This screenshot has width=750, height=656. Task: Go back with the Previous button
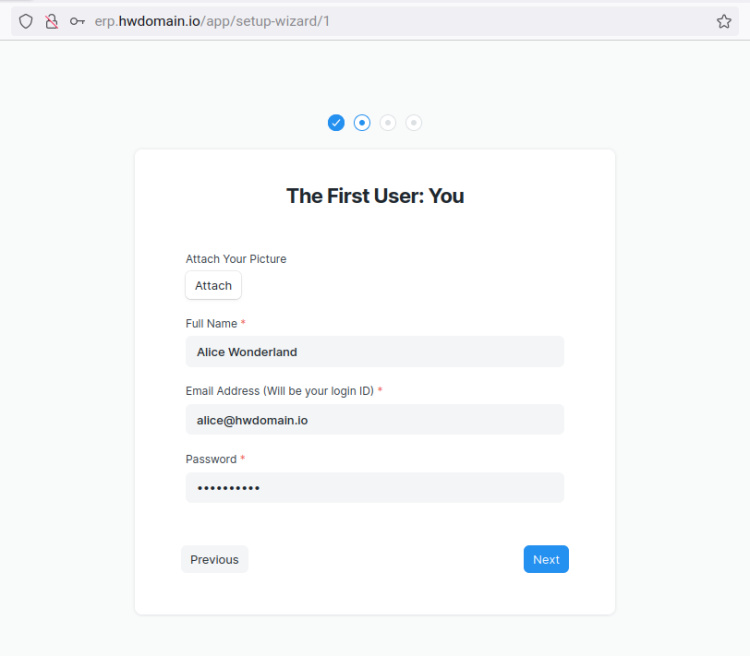pos(214,559)
